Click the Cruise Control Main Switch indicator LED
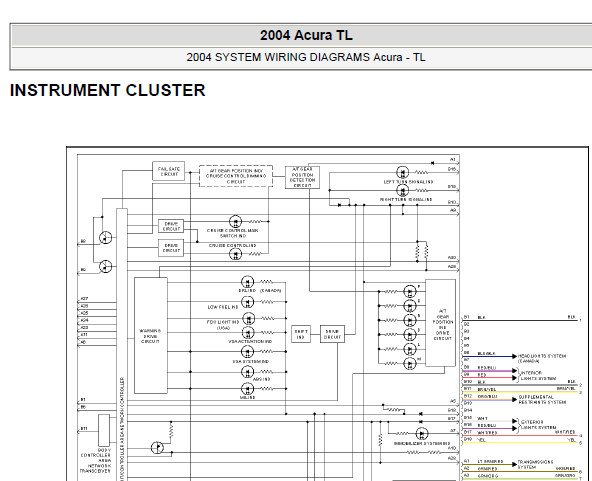 point(235,221)
